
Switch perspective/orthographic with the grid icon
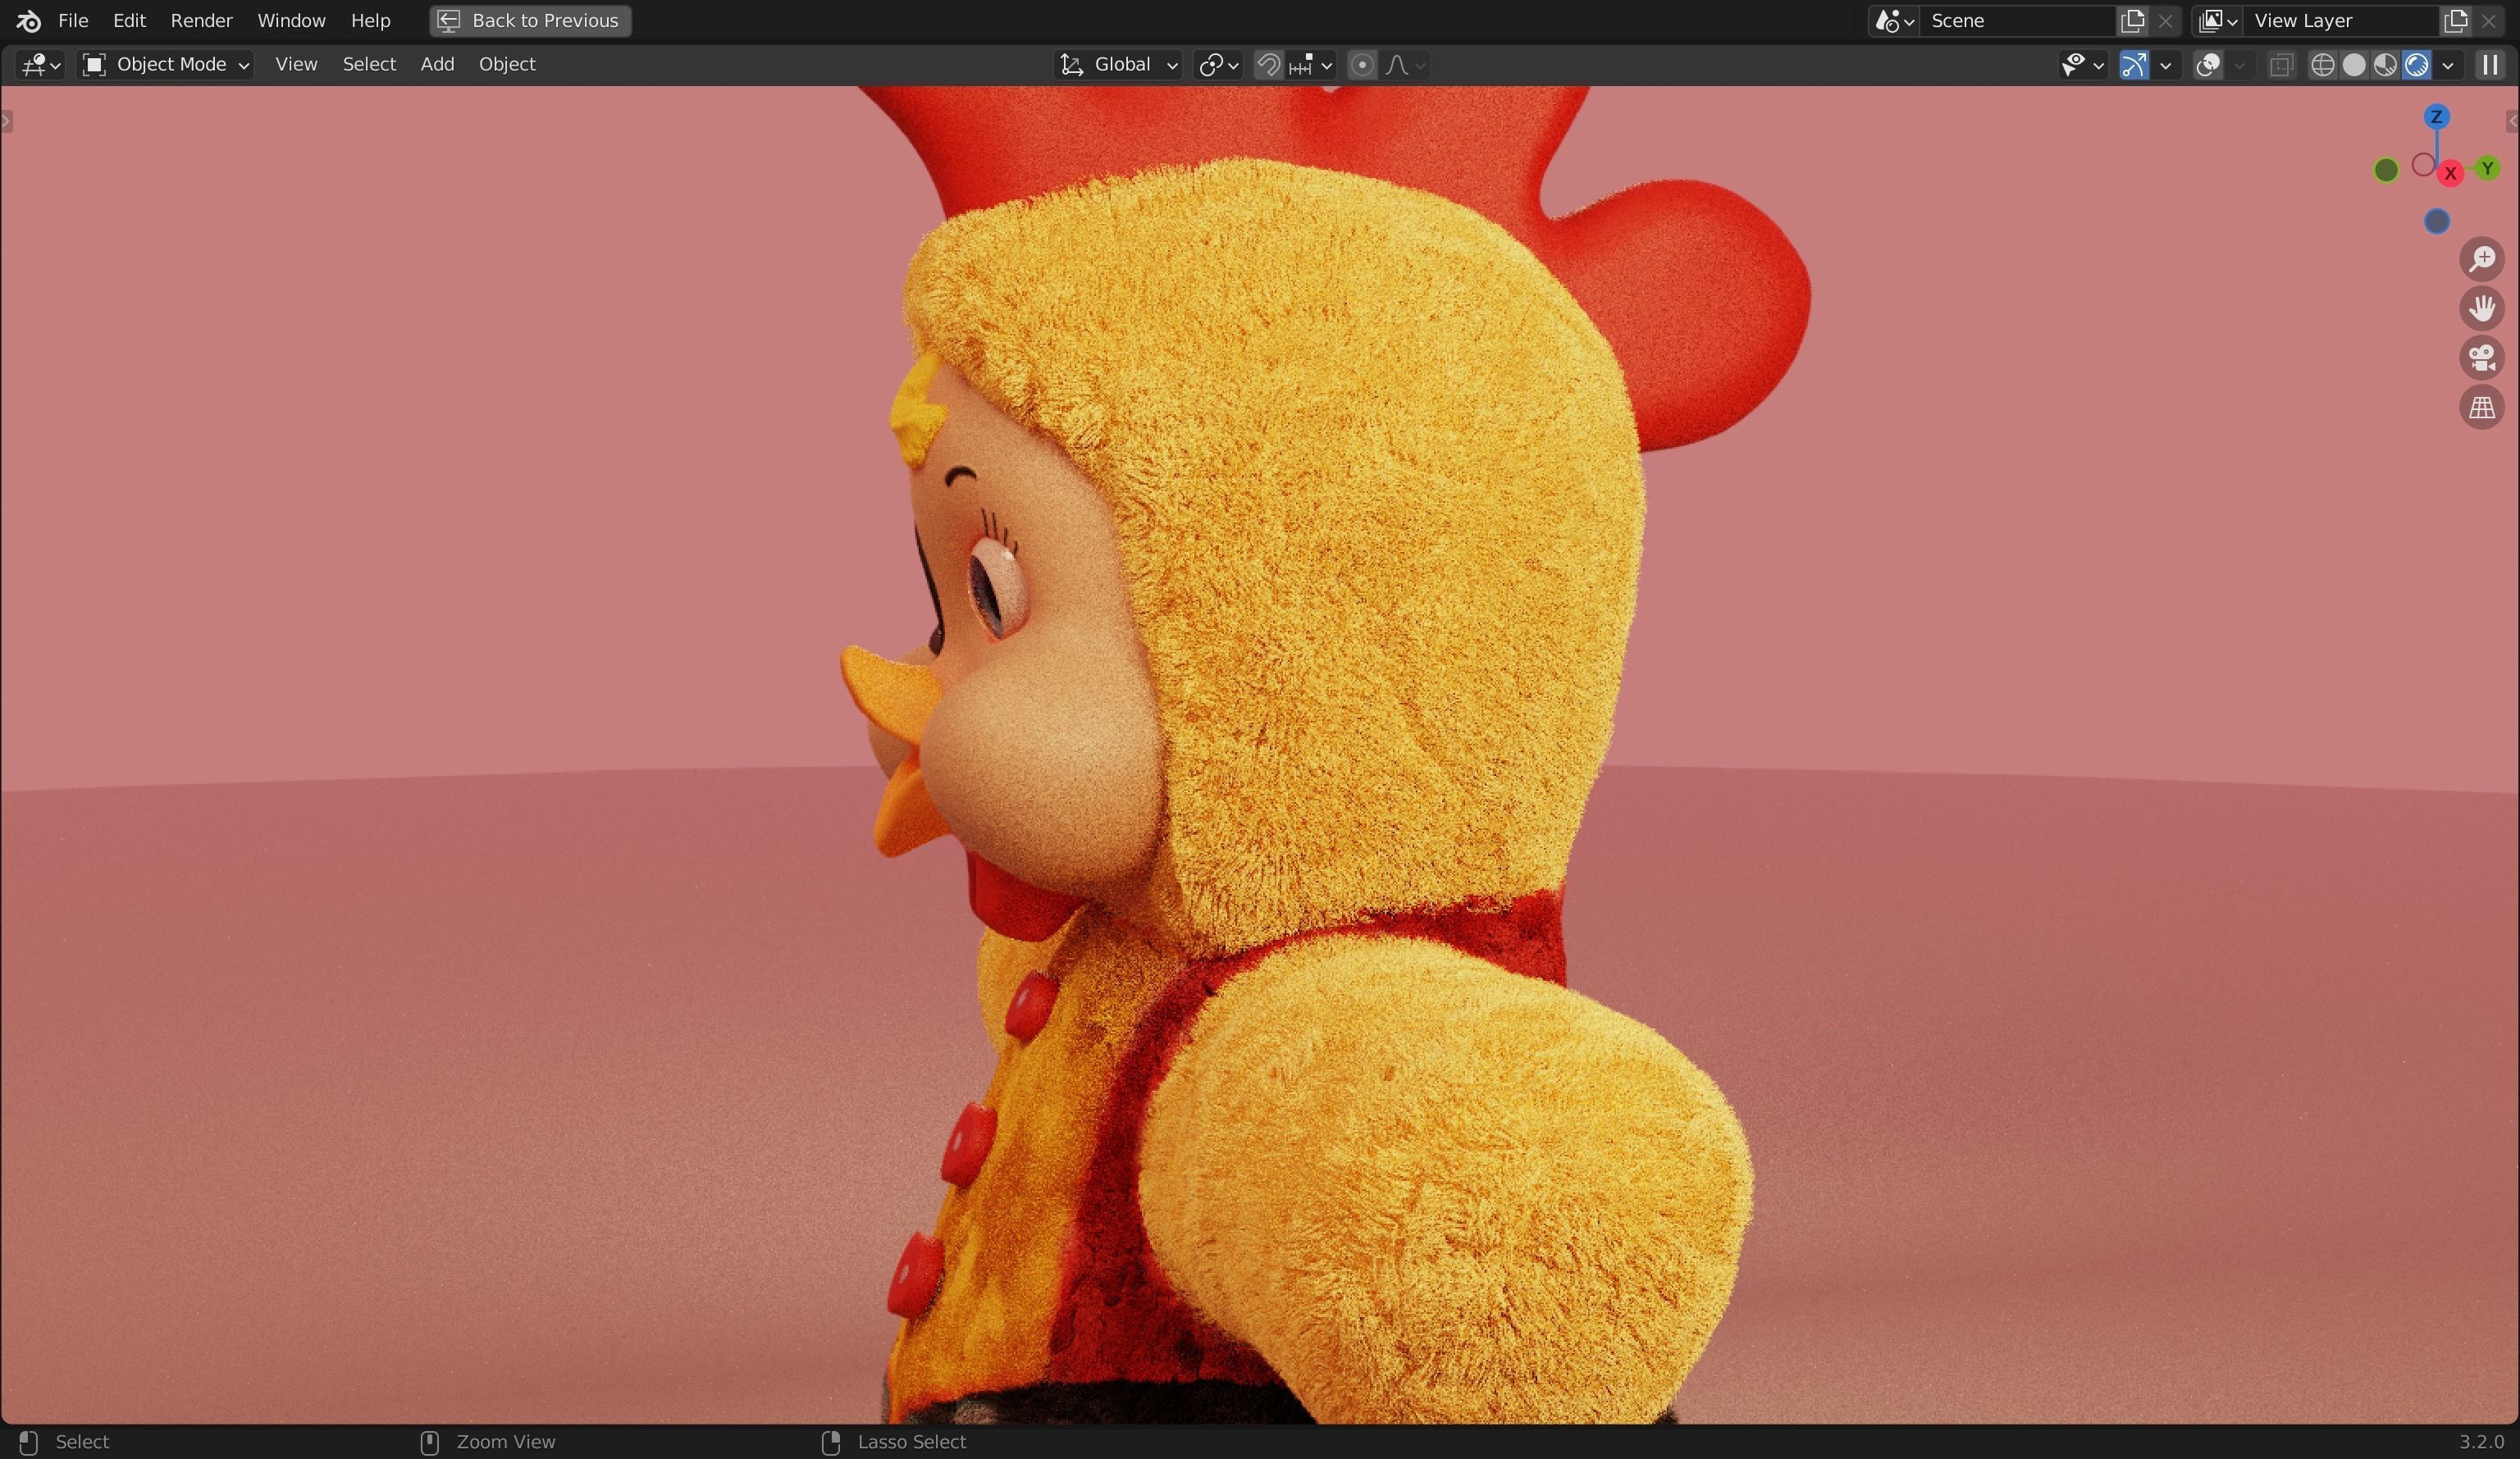point(2482,407)
